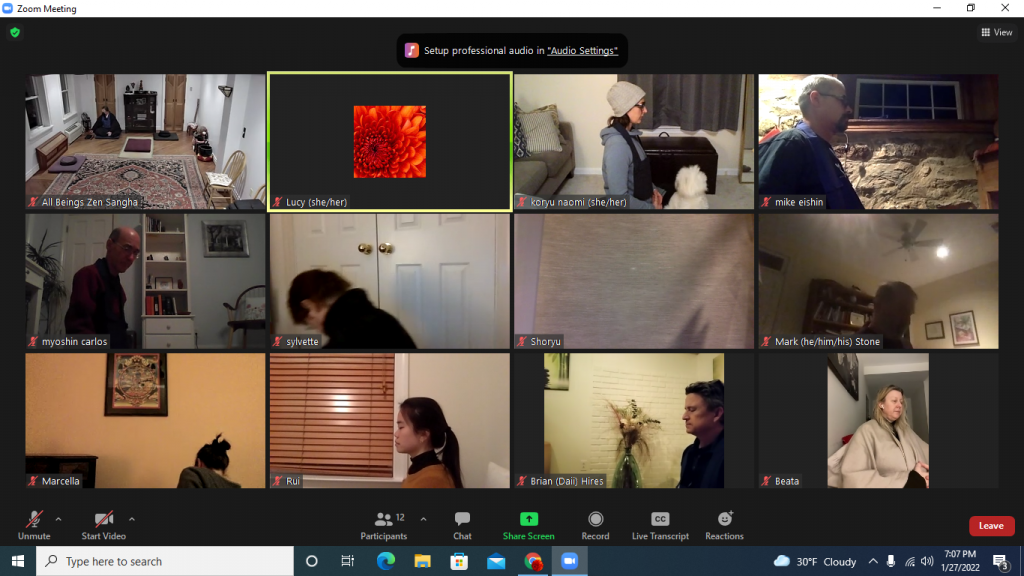Open Mail app from taskbar

tap(496, 561)
